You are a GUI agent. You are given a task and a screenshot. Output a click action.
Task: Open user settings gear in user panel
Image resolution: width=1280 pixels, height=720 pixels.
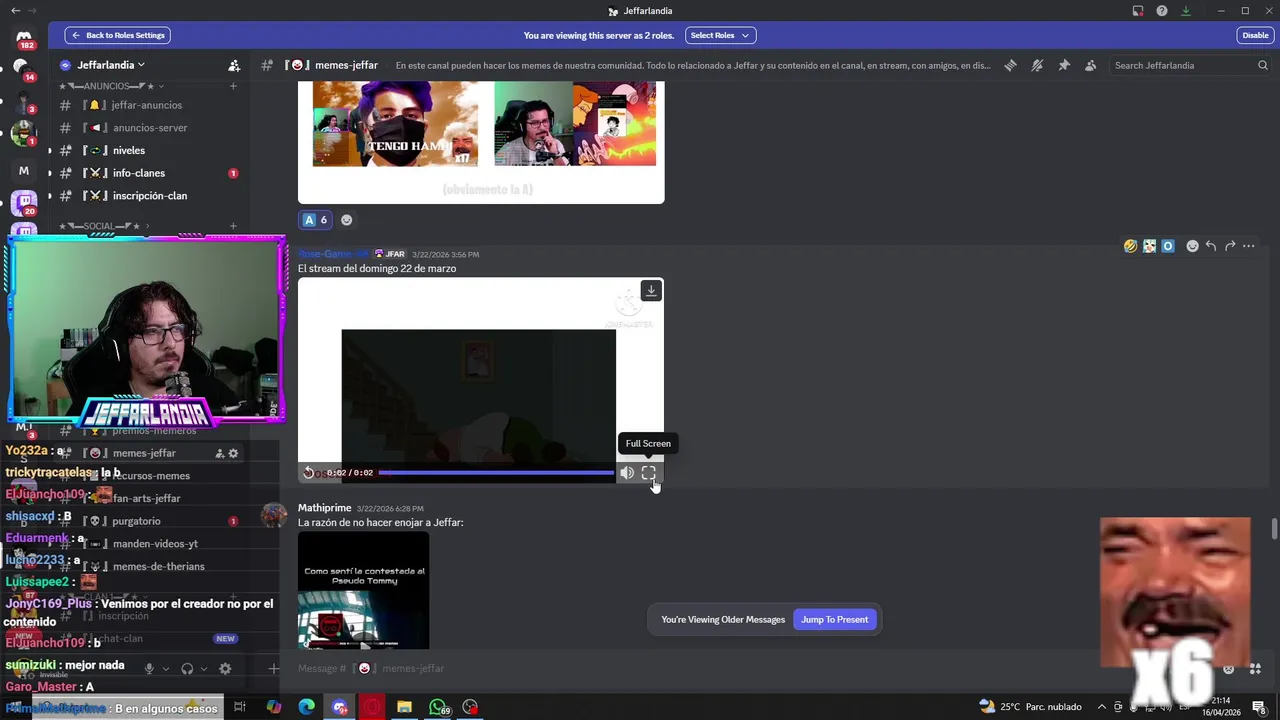225,668
